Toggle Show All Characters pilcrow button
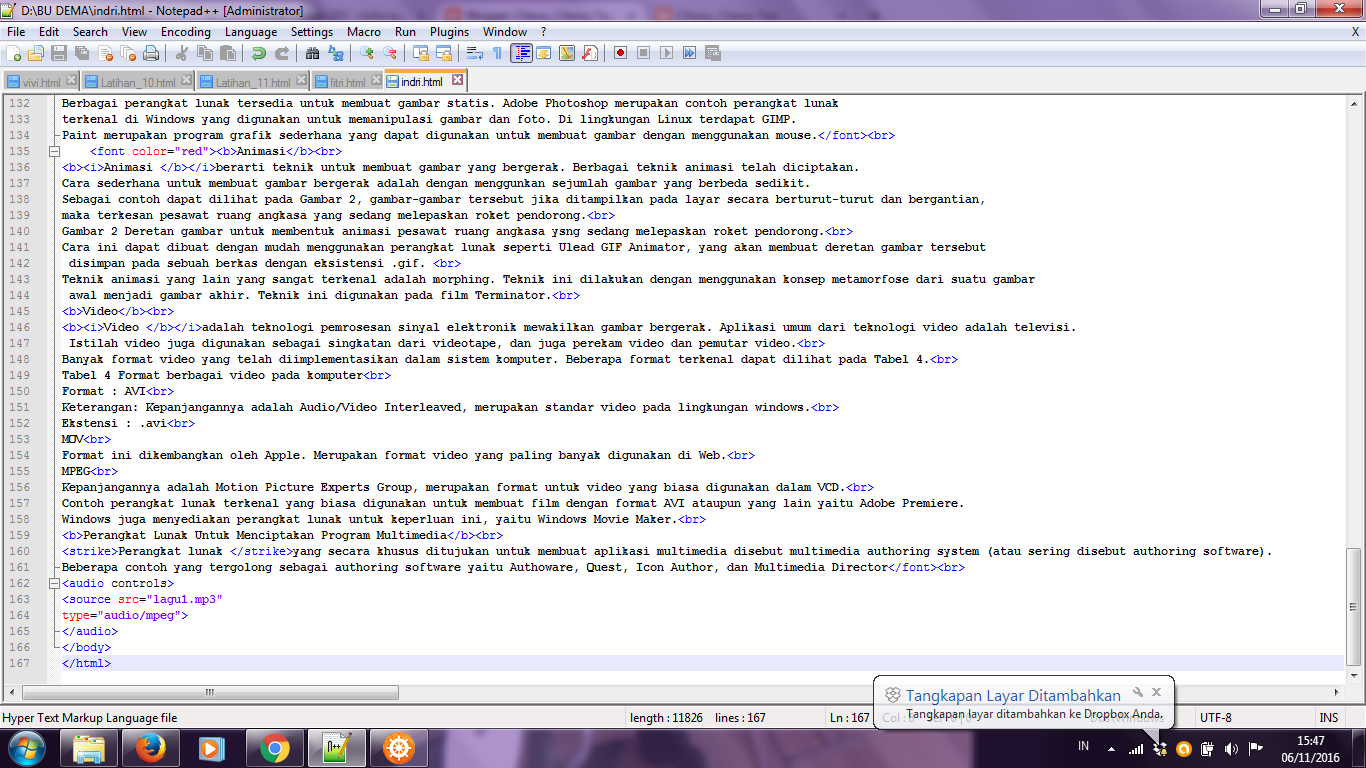This screenshot has height=768, width=1366. 498,53
